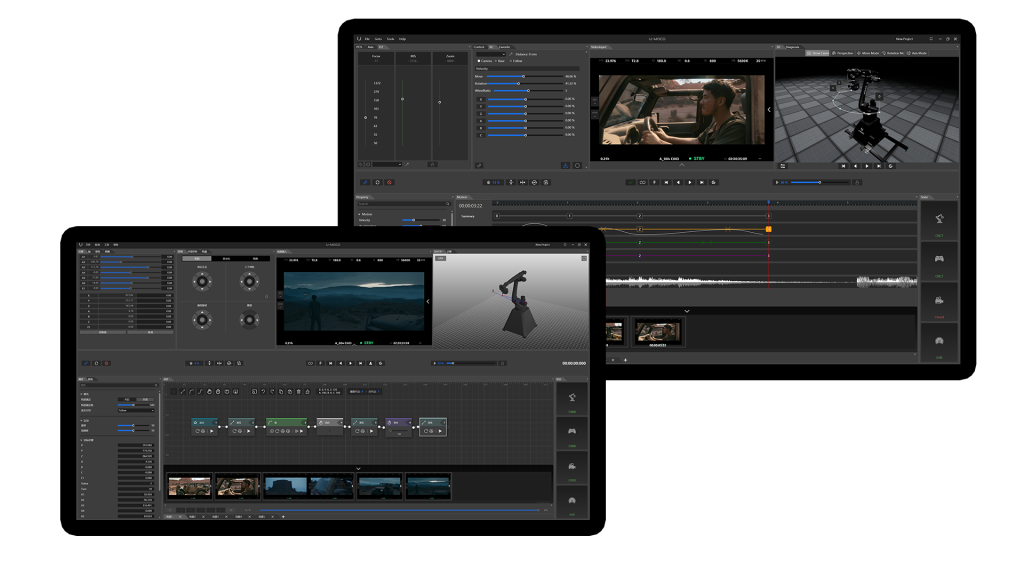Click the trash delete icon in node toolbar

(301, 391)
